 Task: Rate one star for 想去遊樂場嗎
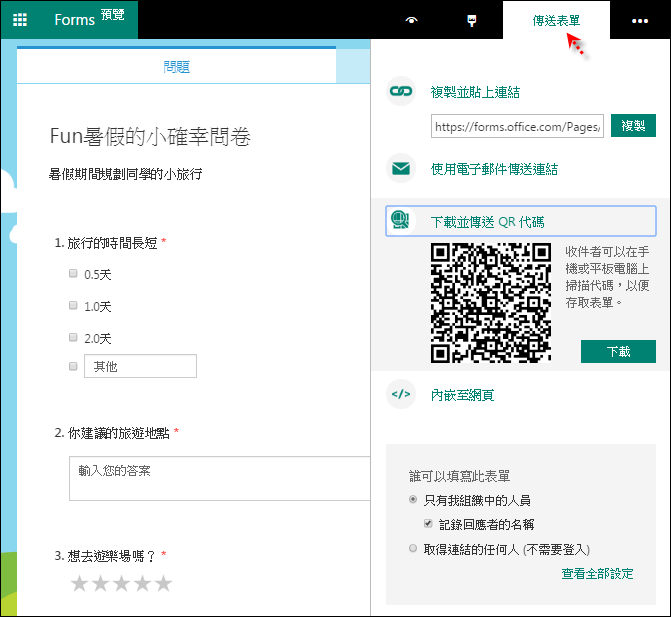[x=79, y=583]
